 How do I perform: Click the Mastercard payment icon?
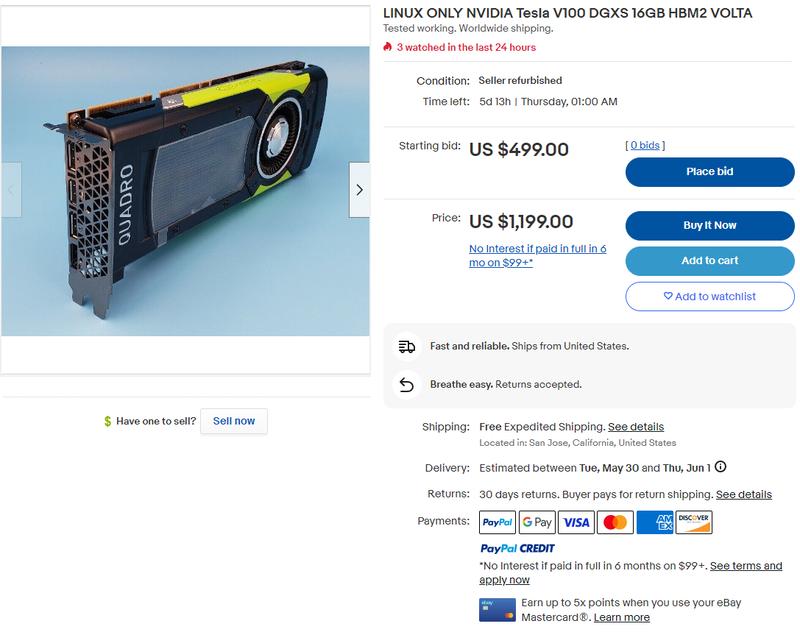(615, 522)
